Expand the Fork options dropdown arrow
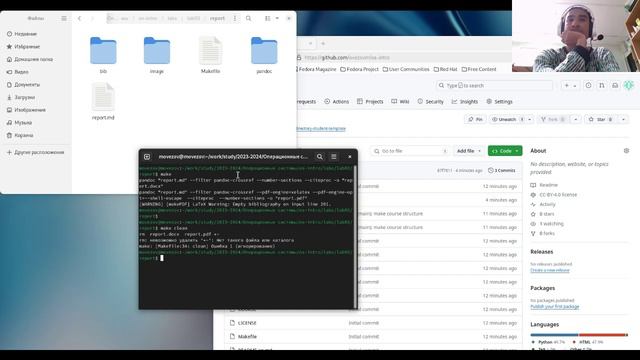The image size is (640, 360). (x=576, y=119)
